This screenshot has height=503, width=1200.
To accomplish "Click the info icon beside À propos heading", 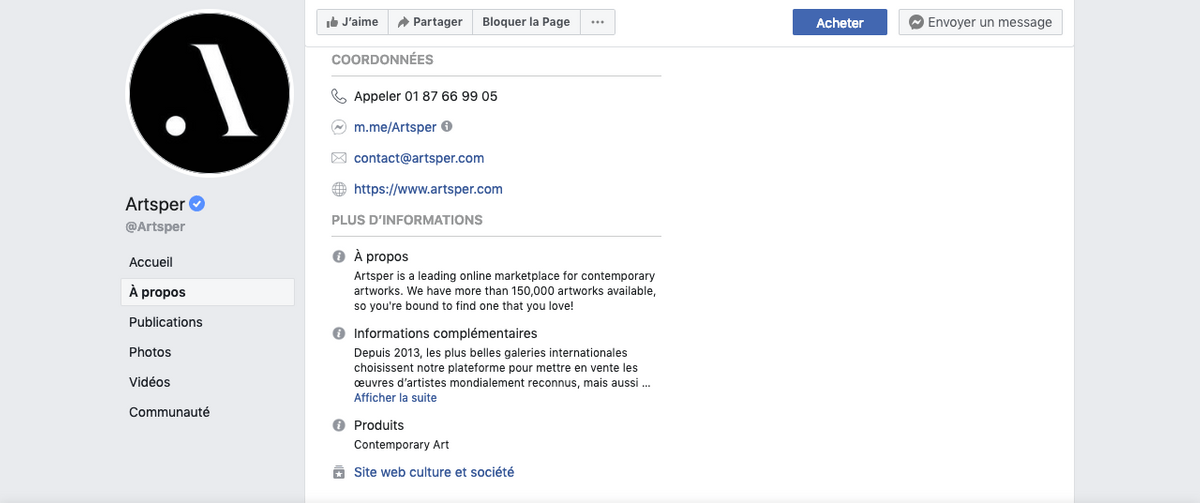I will 339,257.
